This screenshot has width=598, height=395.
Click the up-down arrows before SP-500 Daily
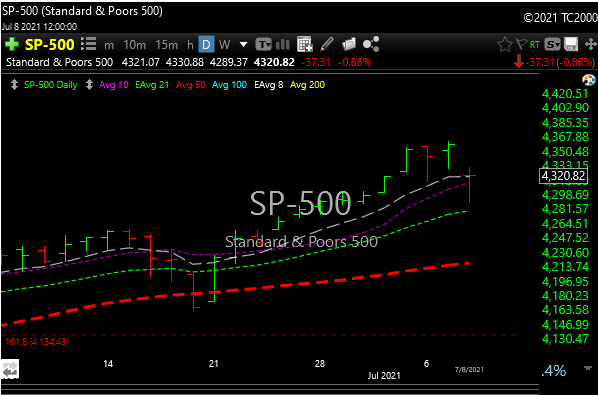click(14, 85)
